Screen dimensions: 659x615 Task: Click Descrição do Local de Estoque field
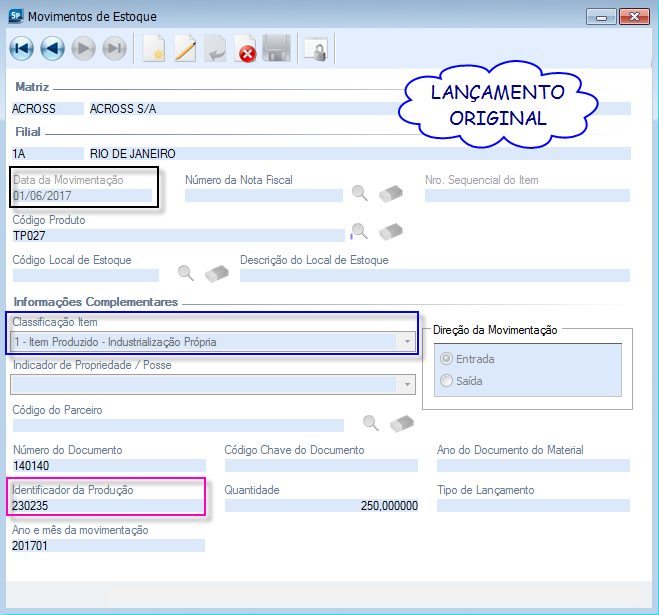coord(435,275)
